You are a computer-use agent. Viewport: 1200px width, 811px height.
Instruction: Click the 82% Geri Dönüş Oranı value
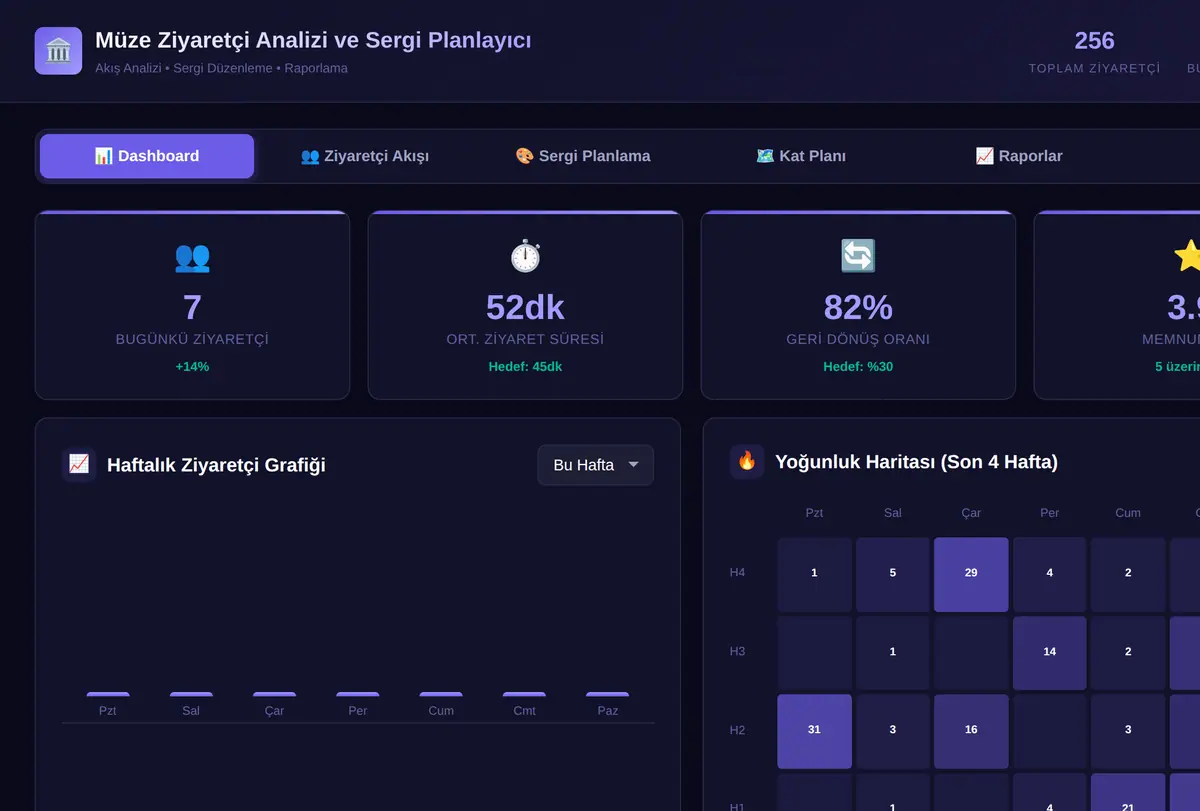pos(858,307)
